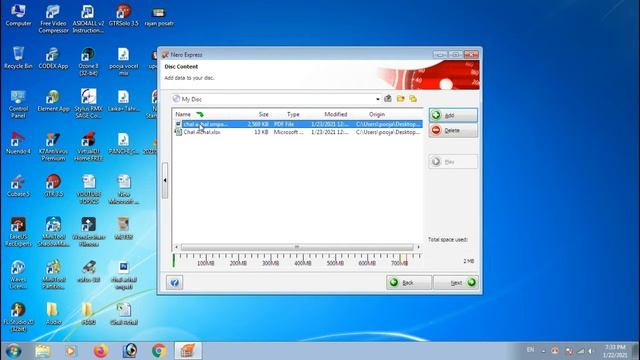Open Computer desktop icon
The width and height of the screenshot is (640, 360).
[18, 15]
